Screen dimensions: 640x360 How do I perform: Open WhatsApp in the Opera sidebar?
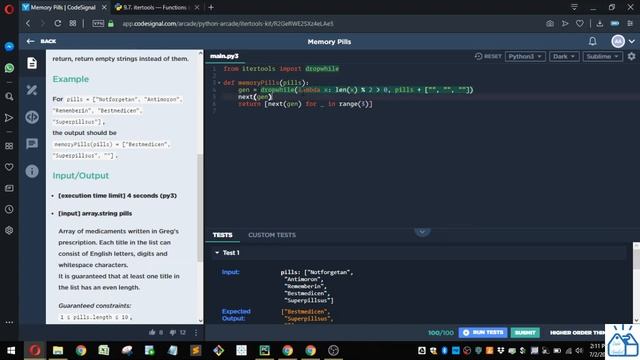pyautogui.click(x=9, y=68)
